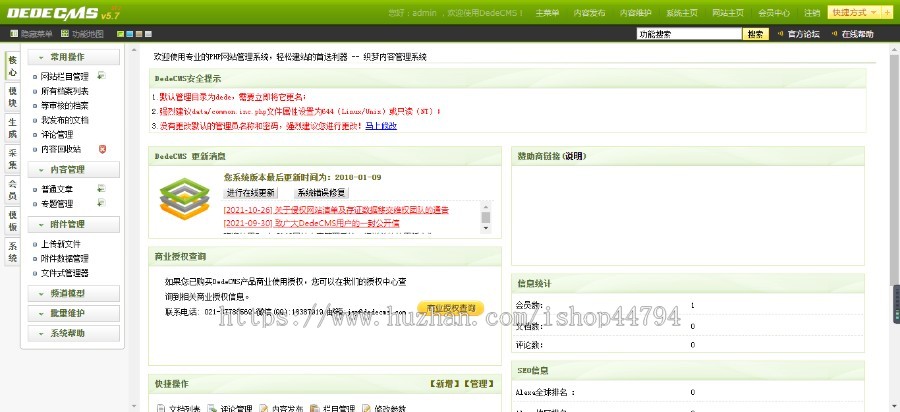Click the 功能搜索 search input field
This screenshot has width=900, height=412.
(x=689, y=34)
